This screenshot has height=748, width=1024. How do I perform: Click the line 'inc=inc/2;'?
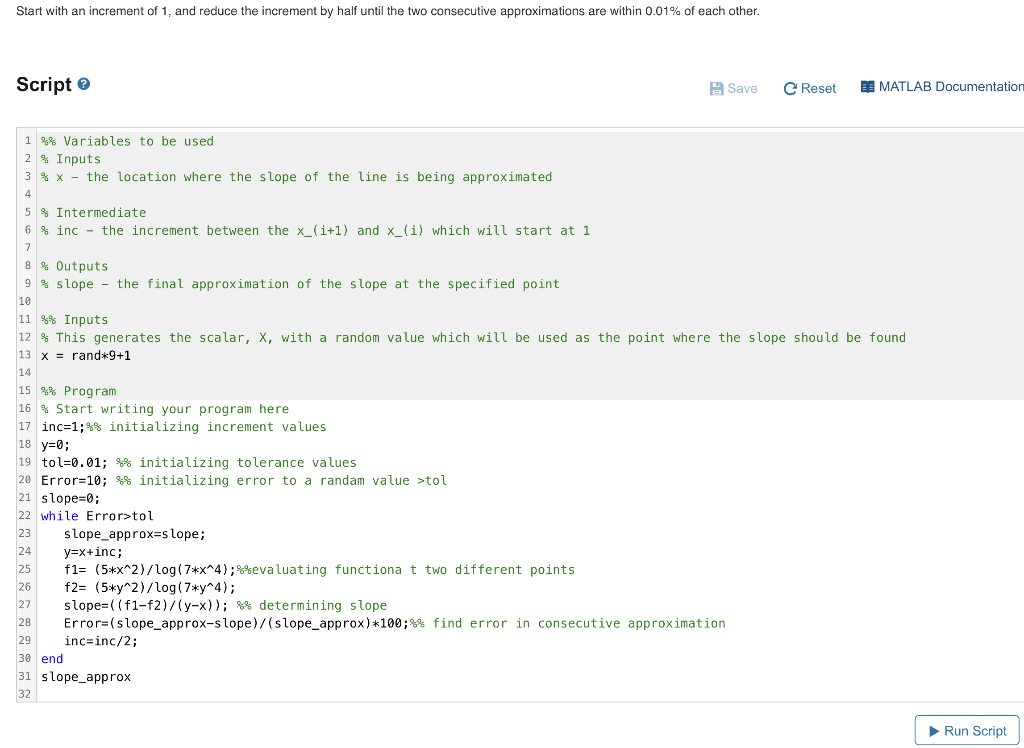101,641
